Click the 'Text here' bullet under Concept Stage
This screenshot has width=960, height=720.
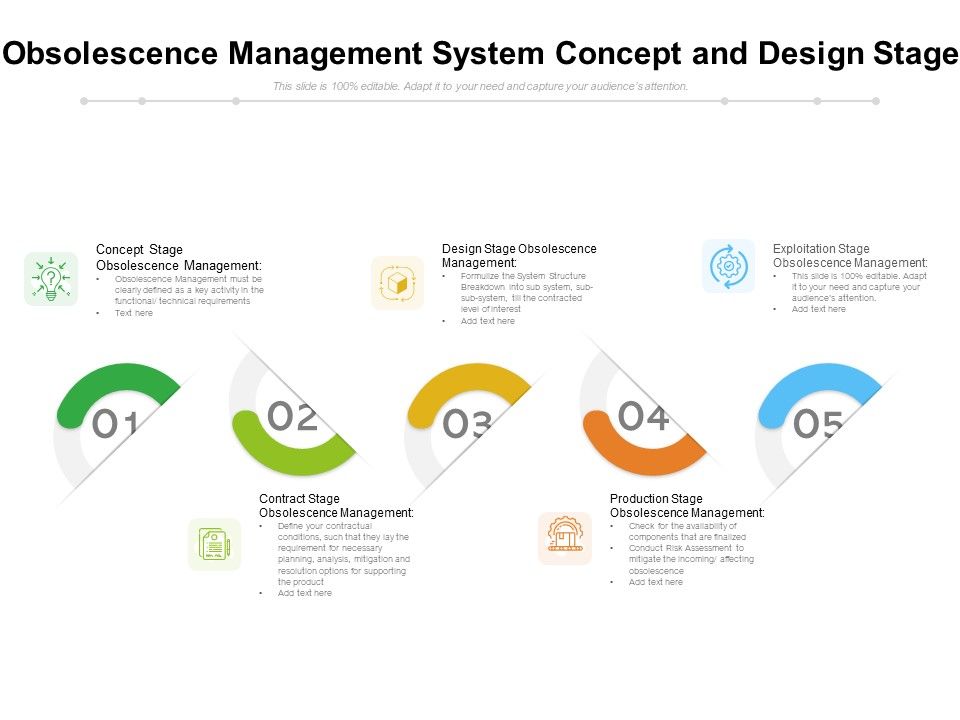pos(134,313)
